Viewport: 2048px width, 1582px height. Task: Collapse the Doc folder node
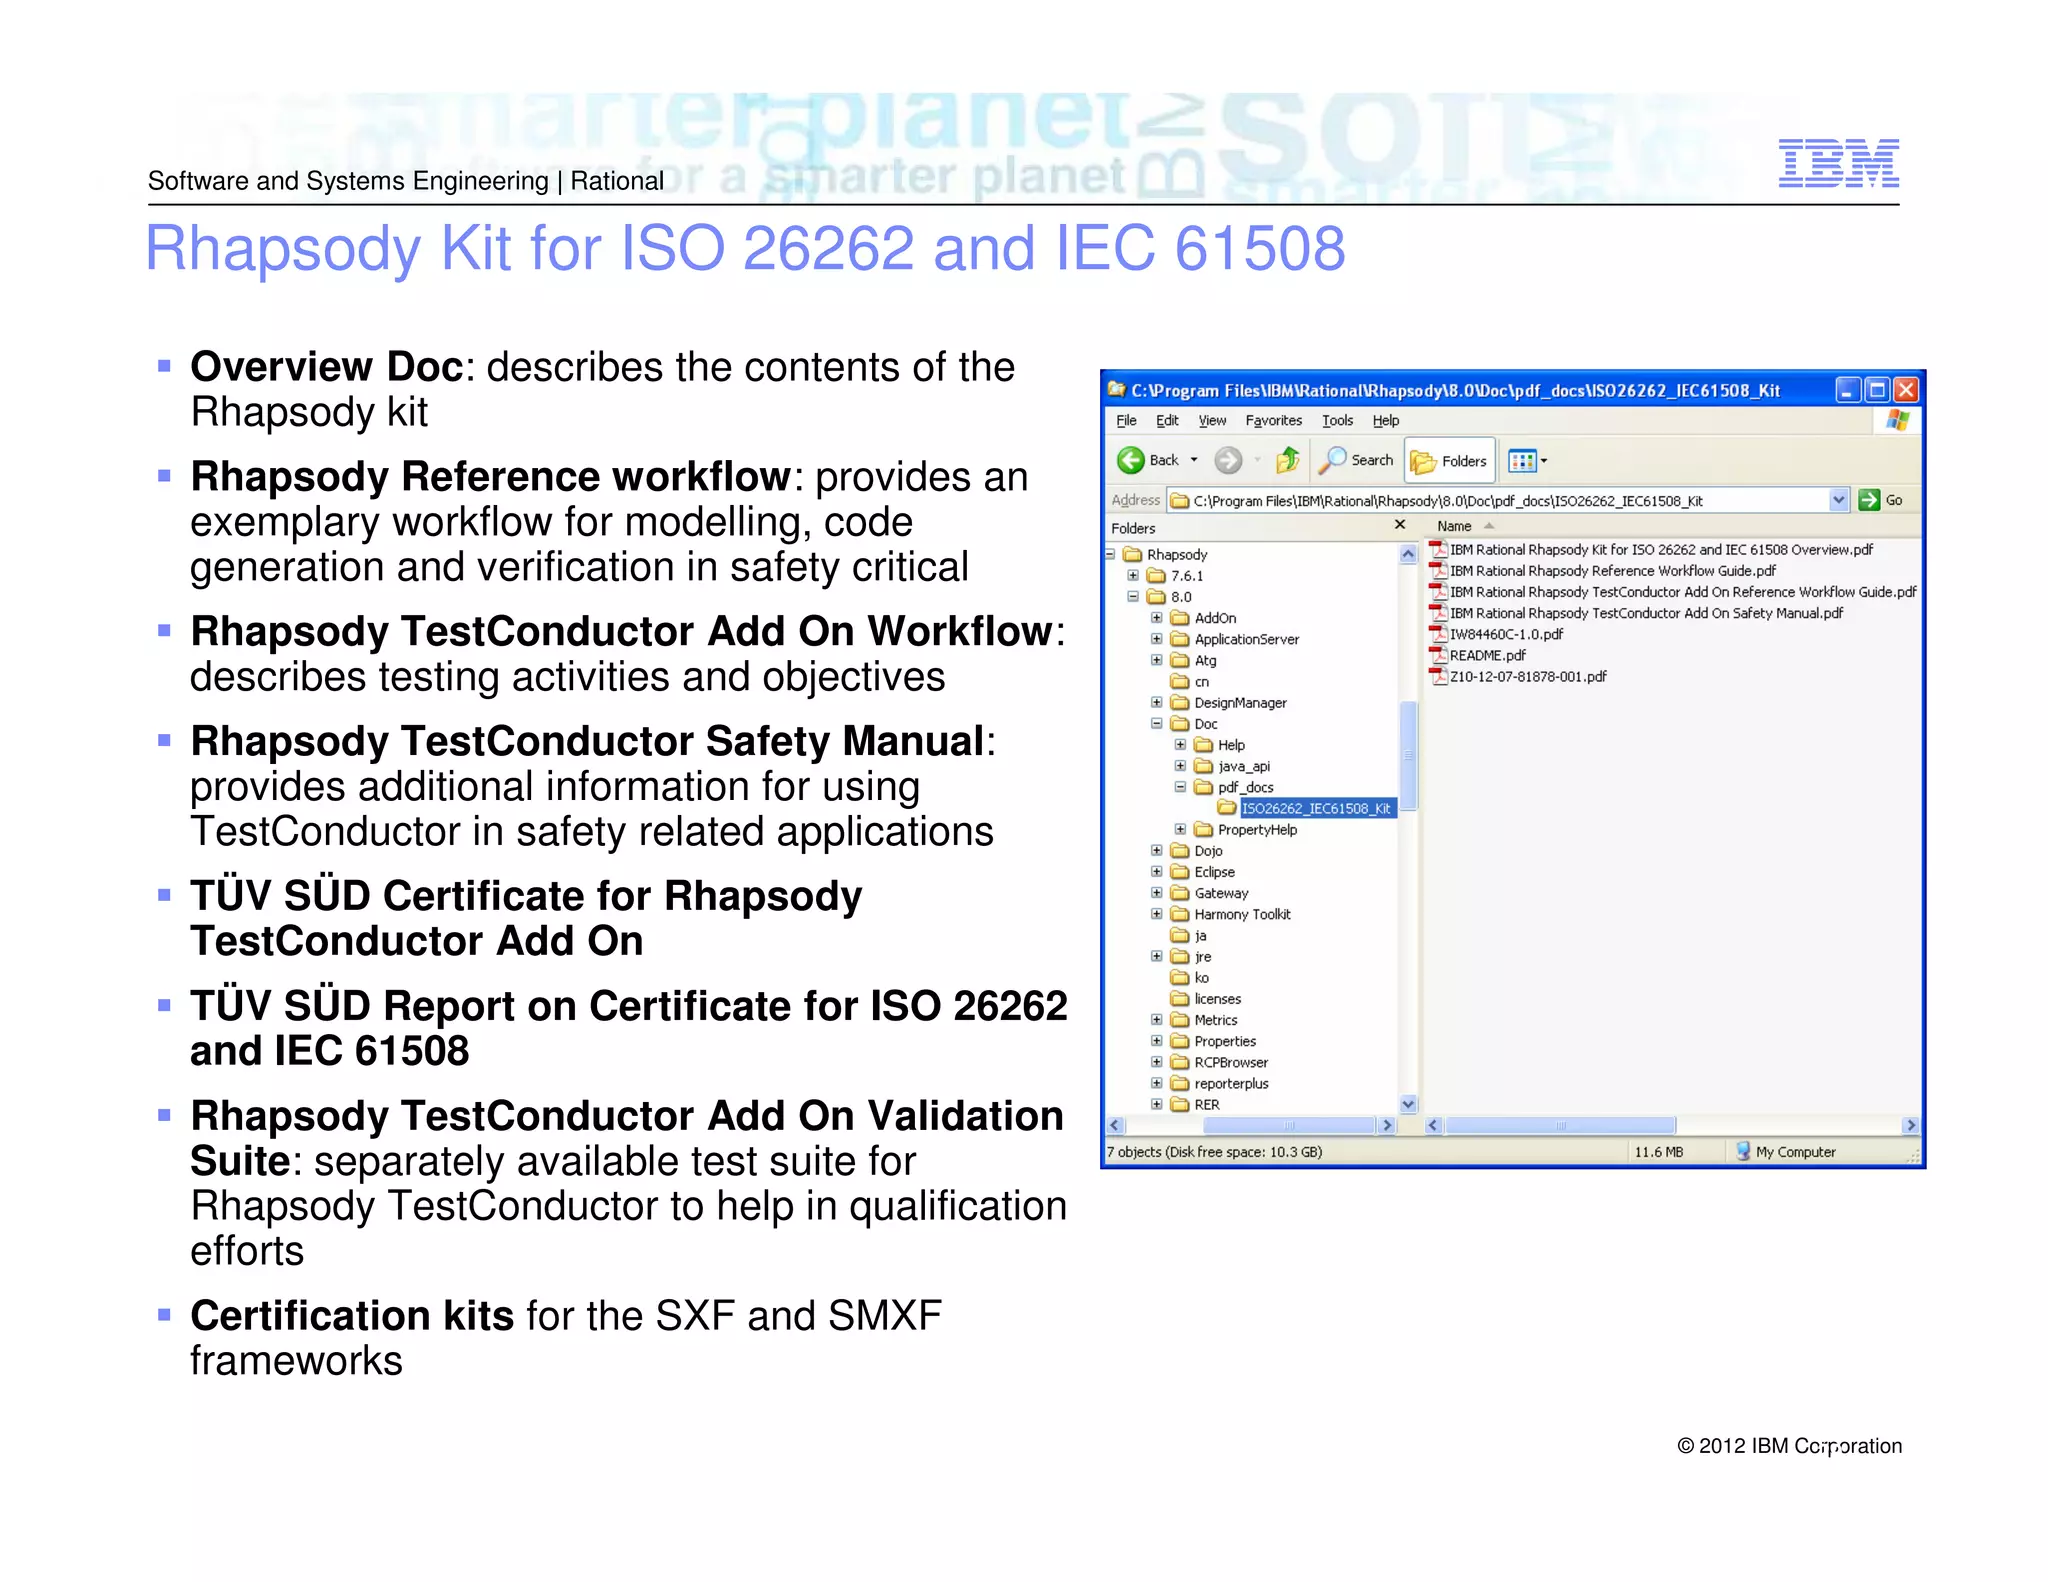point(1157,723)
